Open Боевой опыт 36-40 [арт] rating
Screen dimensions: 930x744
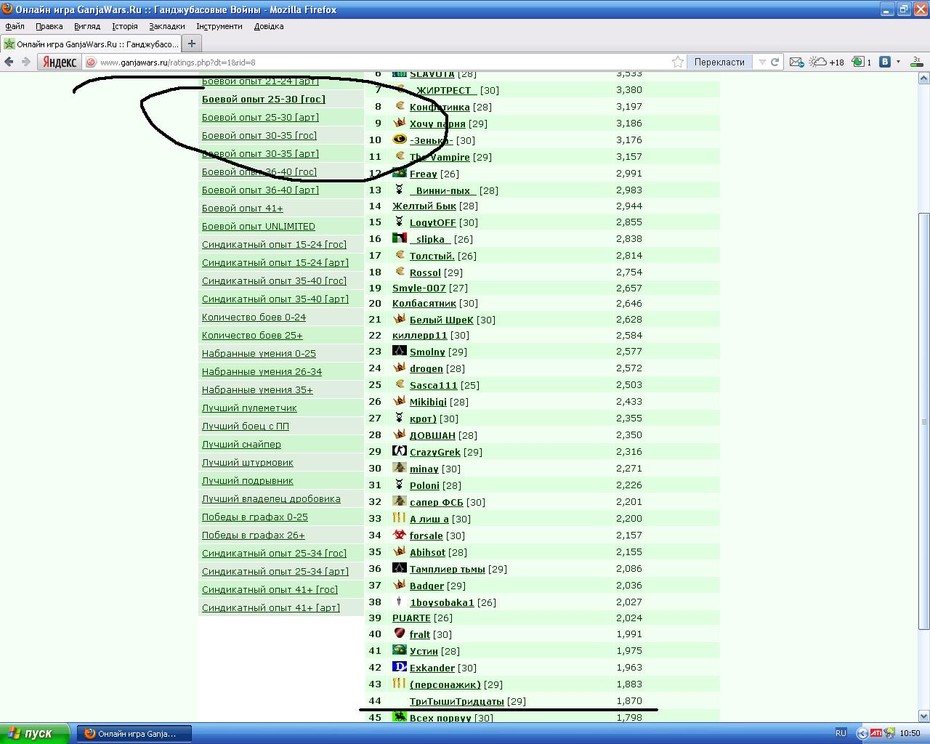[260, 190]
